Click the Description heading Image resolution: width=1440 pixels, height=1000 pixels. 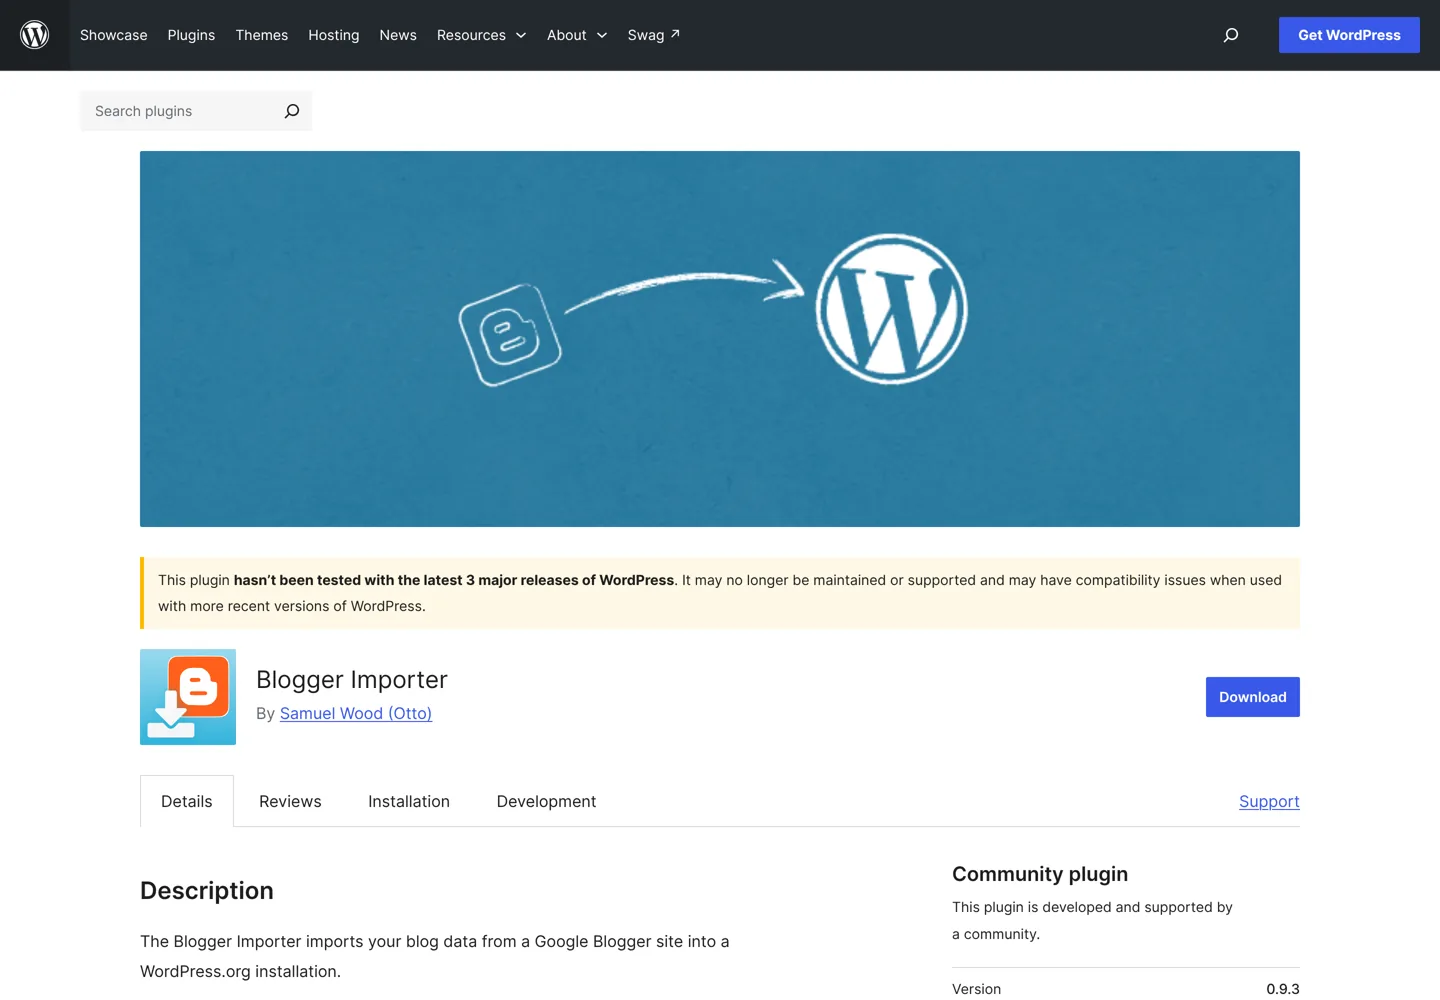[207, 891]
